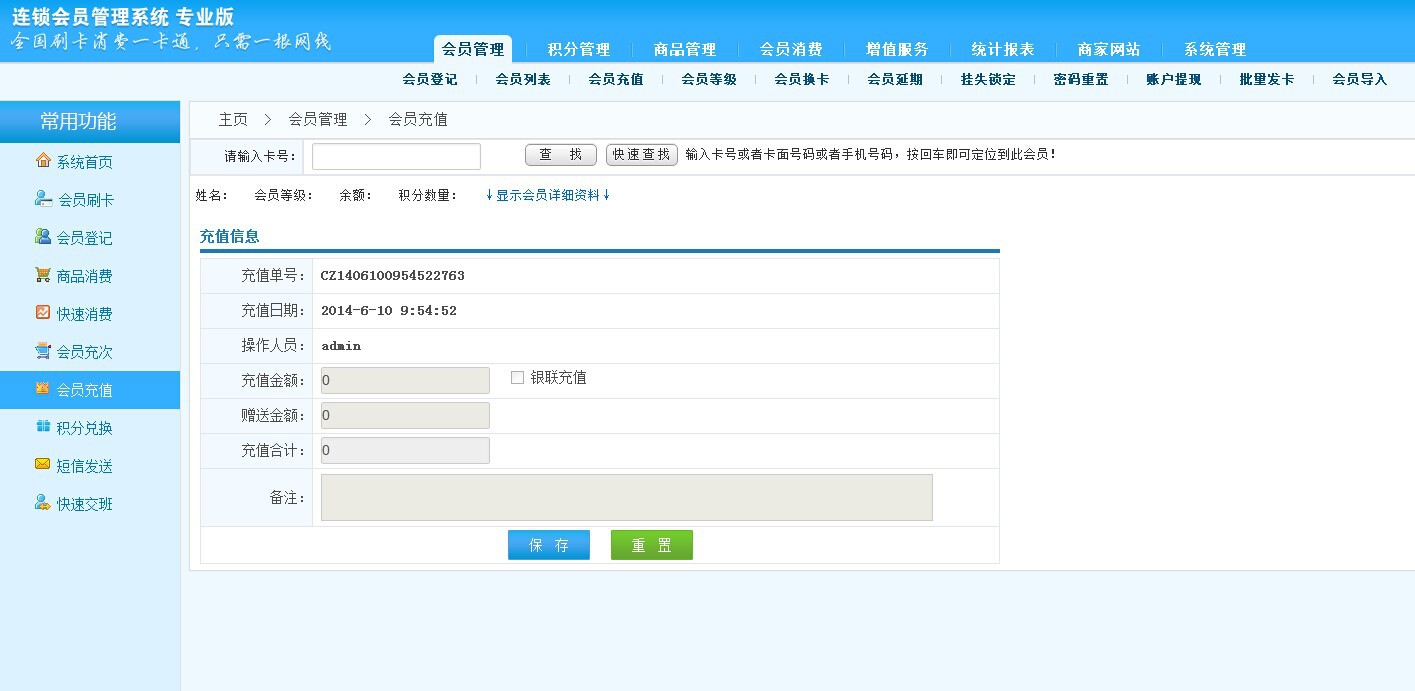Click the 充值合计 total field
Image resolution: width=1415 pixels, height=691 pixels.
pos(405,450)
